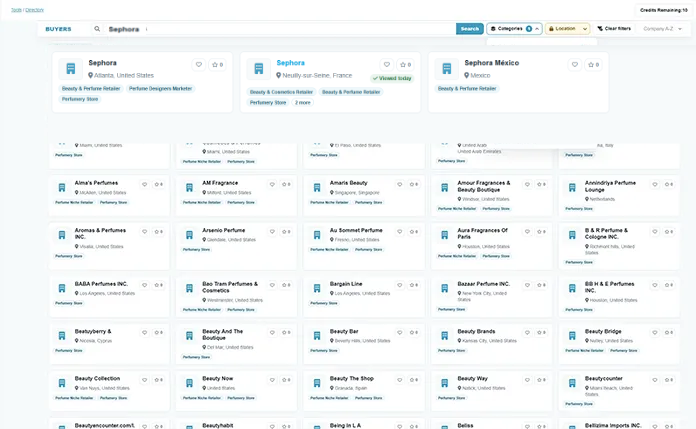Image resolution: width=696 pixels, height=429 pixels.
Task: Open the highlighted Sephora company link
Action: 290,63
